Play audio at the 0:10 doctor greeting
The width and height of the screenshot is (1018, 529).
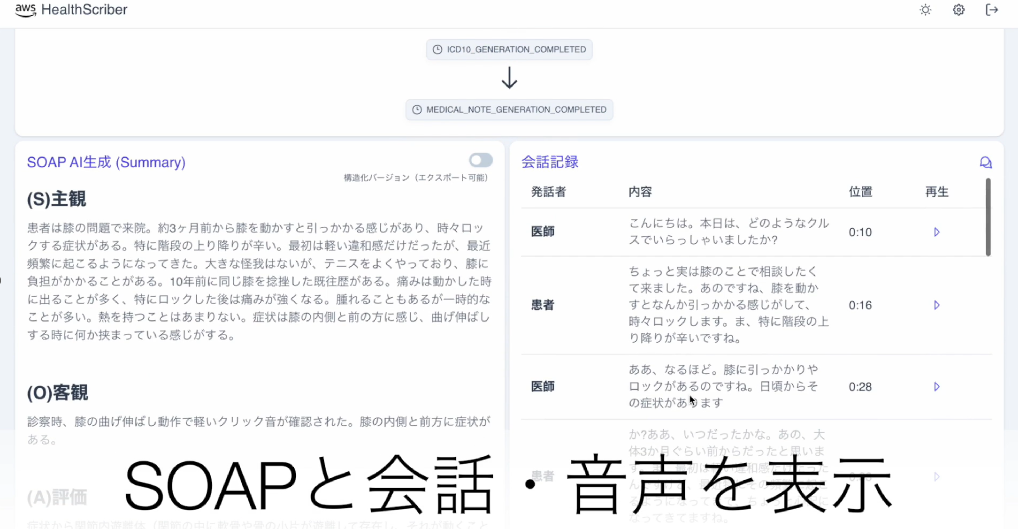click(x=937, y=232)
